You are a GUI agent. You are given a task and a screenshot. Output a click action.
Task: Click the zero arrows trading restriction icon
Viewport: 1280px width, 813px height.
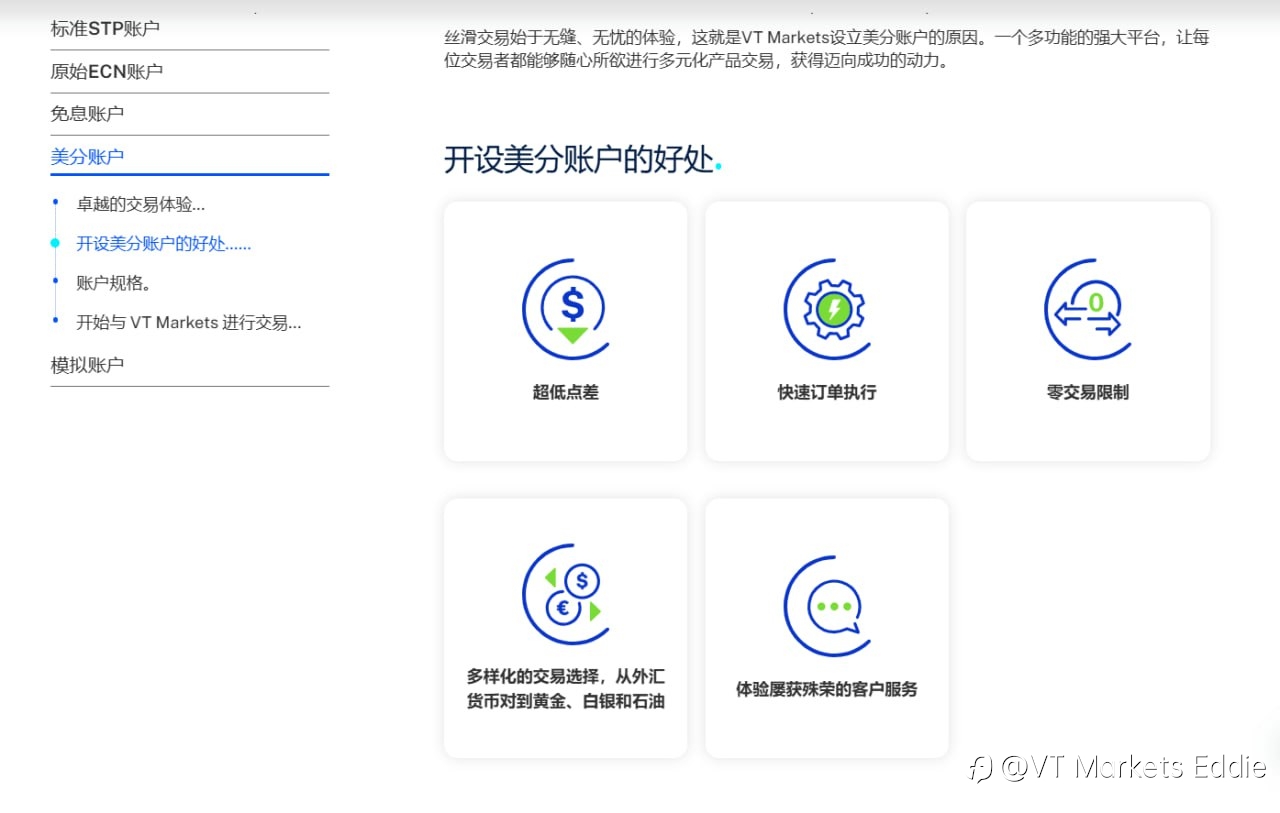1088,309
